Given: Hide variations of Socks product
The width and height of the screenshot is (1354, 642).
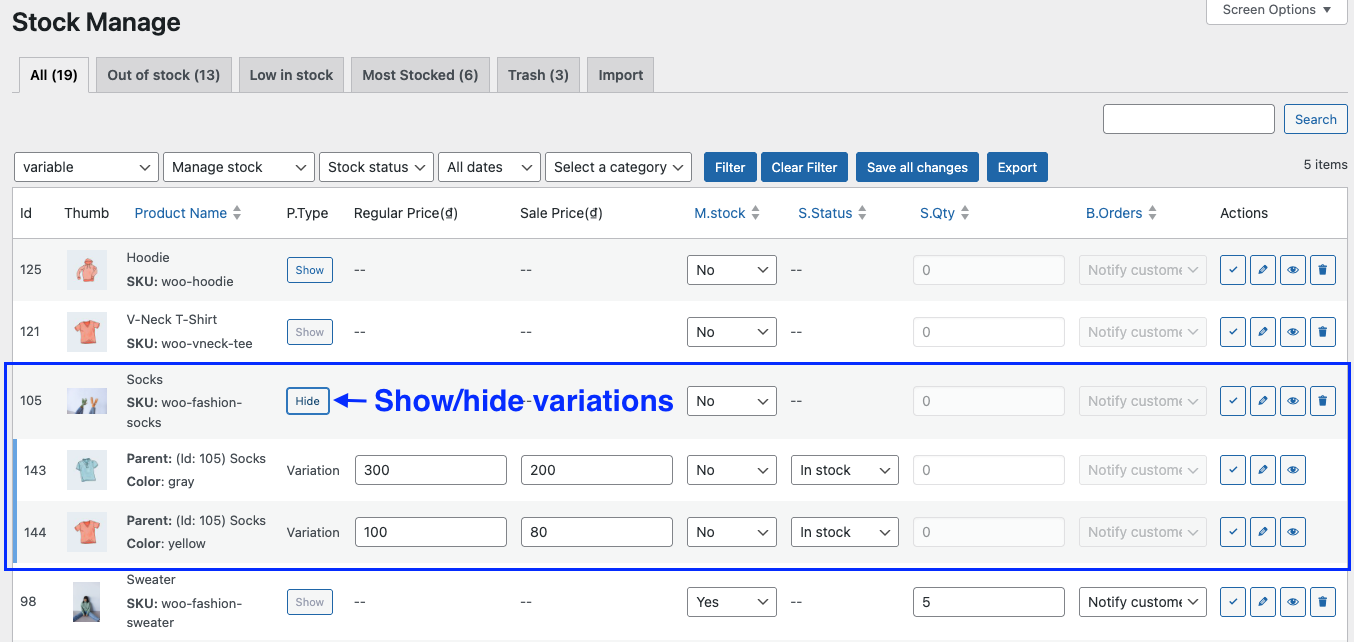Looking at the screenshot, I should pos(308,401).
